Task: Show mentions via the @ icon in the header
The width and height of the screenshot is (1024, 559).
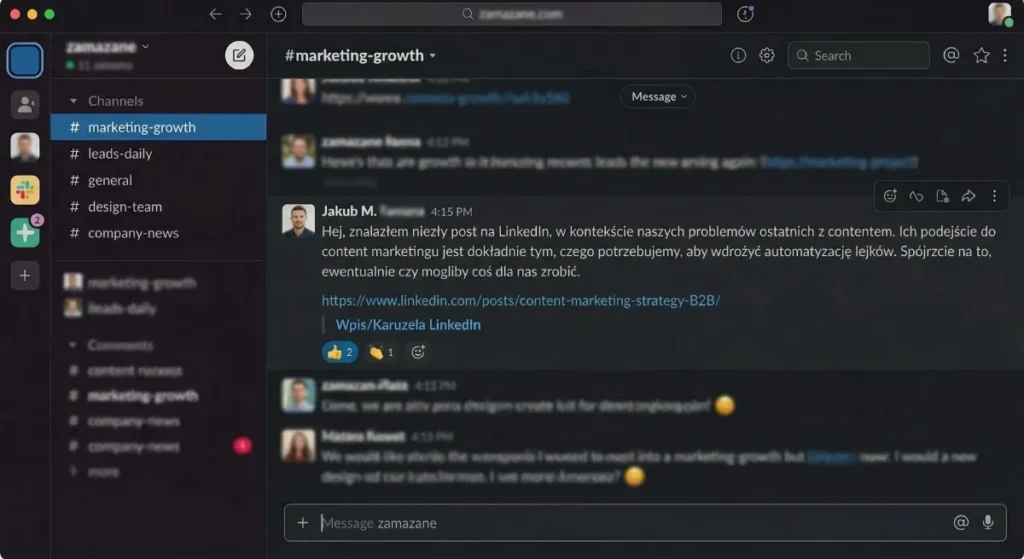Action: pos(951,56)
